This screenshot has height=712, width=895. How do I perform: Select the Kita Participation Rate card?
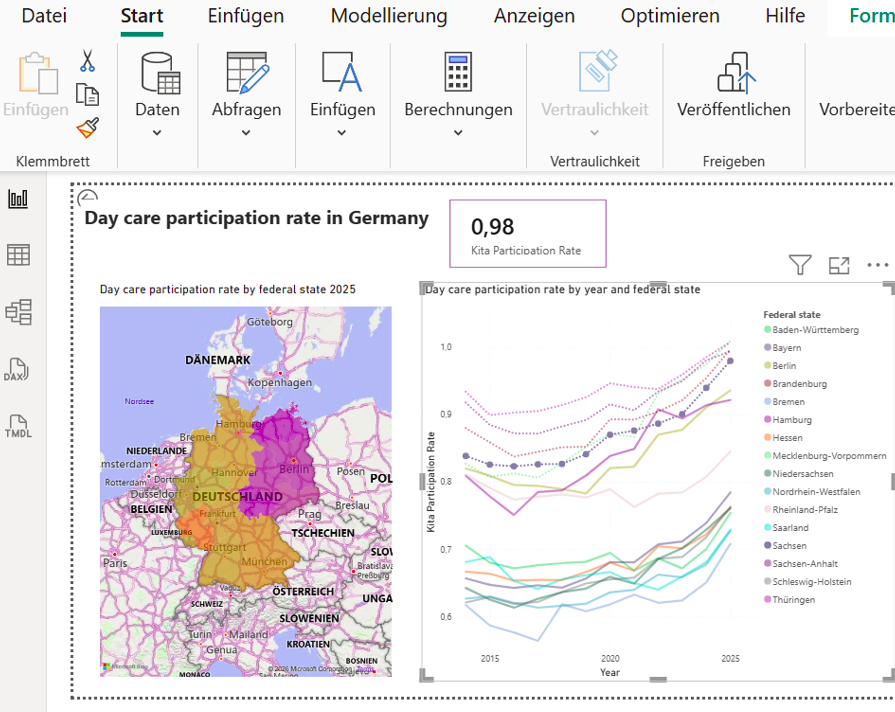click(527, 234)
